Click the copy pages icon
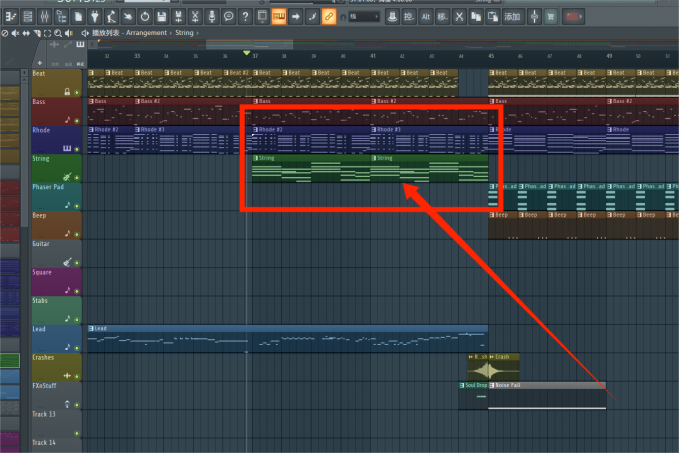The width and height of the screenshot is (679, 453). pos(476,17)
